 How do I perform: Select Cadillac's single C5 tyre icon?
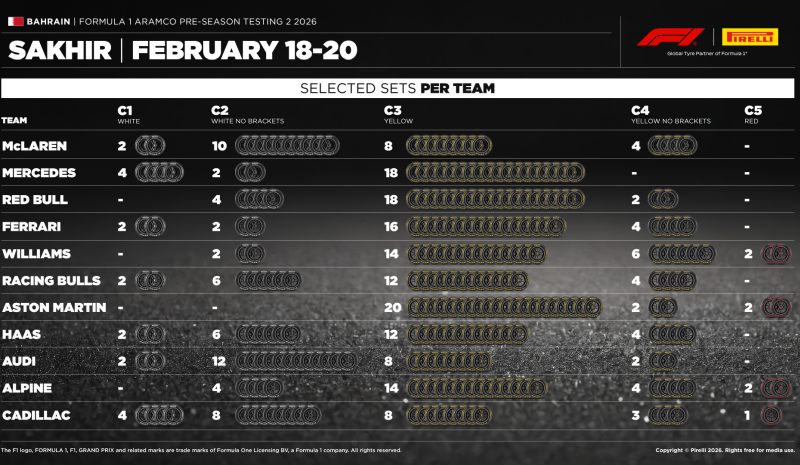[x=771, y=412]
